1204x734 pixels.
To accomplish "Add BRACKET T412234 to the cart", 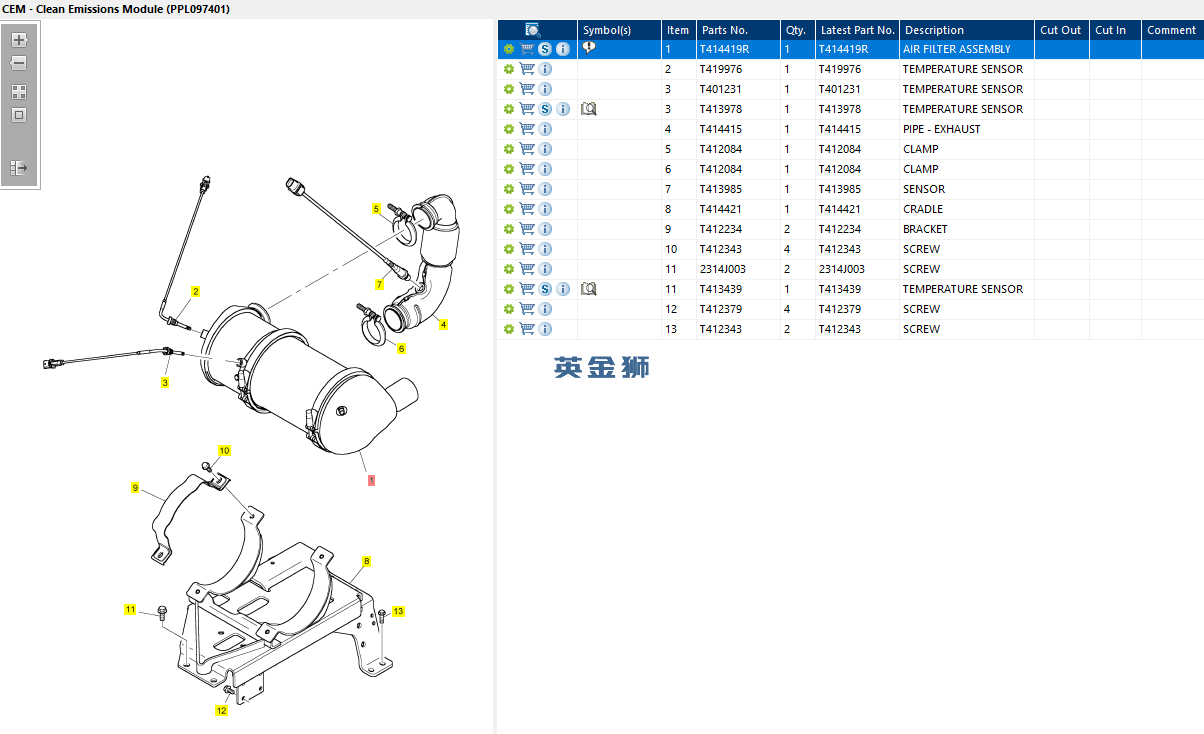I will point(527,229).
